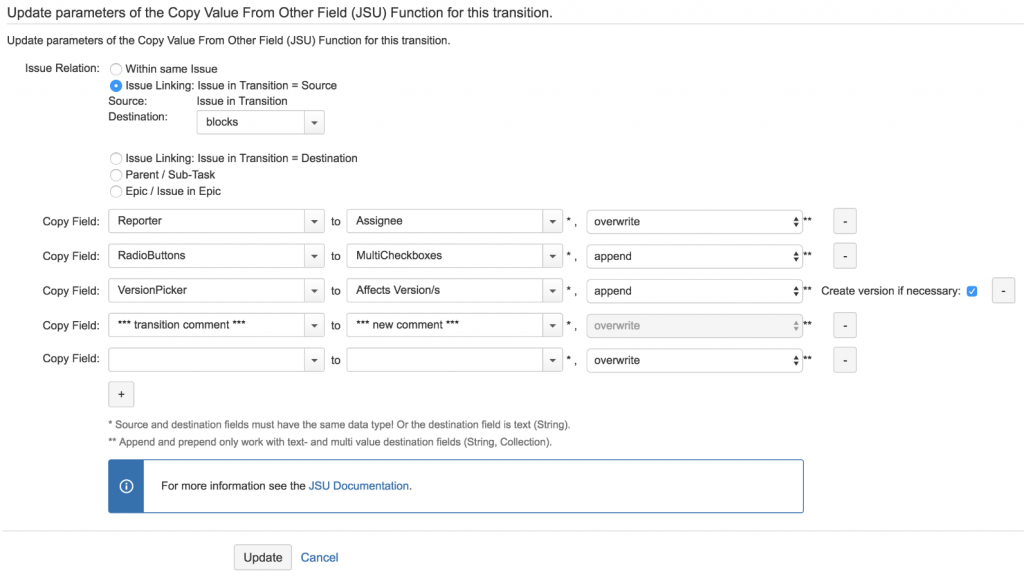Viewport: 1024px width, 579px height.
Task: Select Parent / Sub-Task relation option
Action: click(x=116, y=175)
